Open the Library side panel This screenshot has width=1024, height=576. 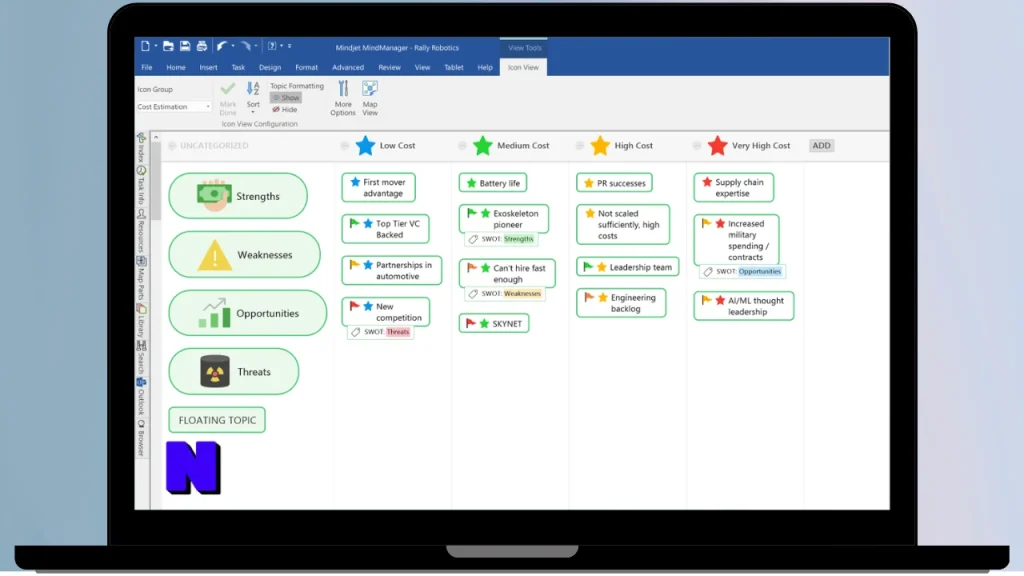click(x=141, y=321)
